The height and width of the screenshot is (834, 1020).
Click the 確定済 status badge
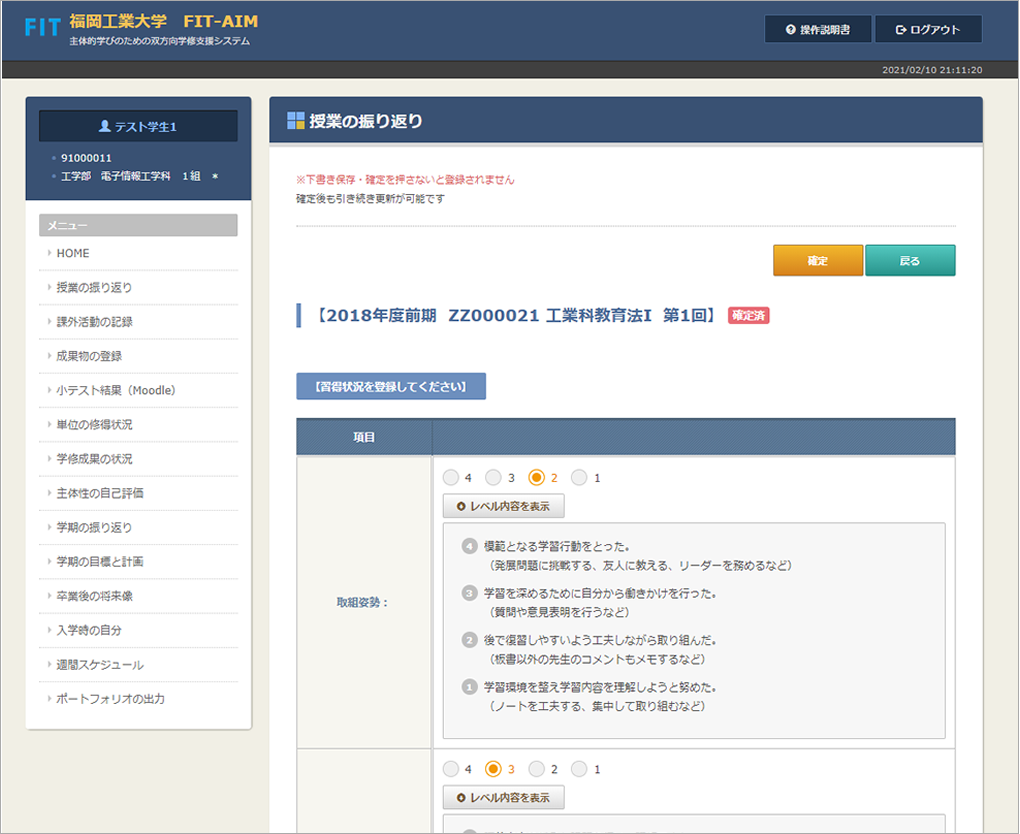click(748, 316)
